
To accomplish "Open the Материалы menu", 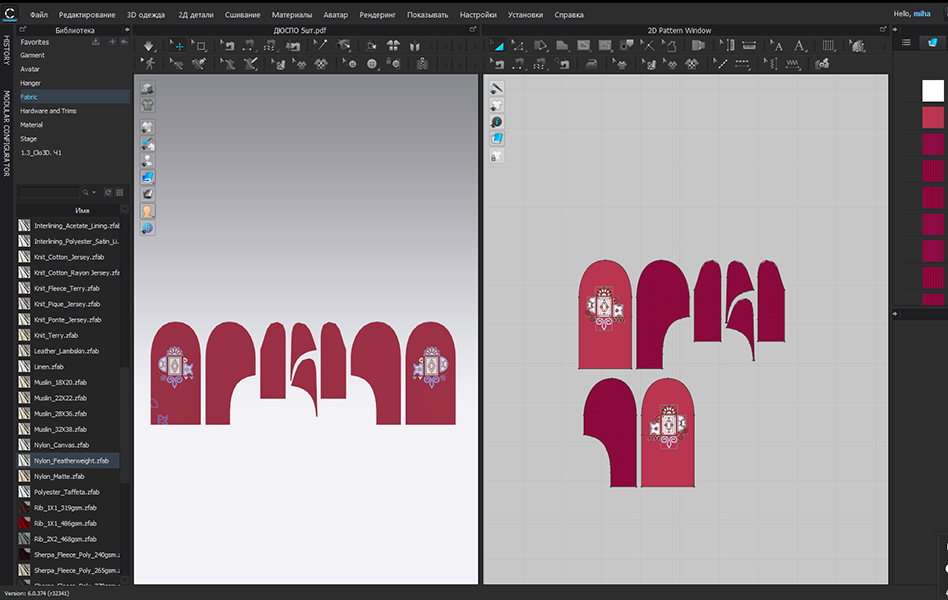I will (x=292, y=15).
